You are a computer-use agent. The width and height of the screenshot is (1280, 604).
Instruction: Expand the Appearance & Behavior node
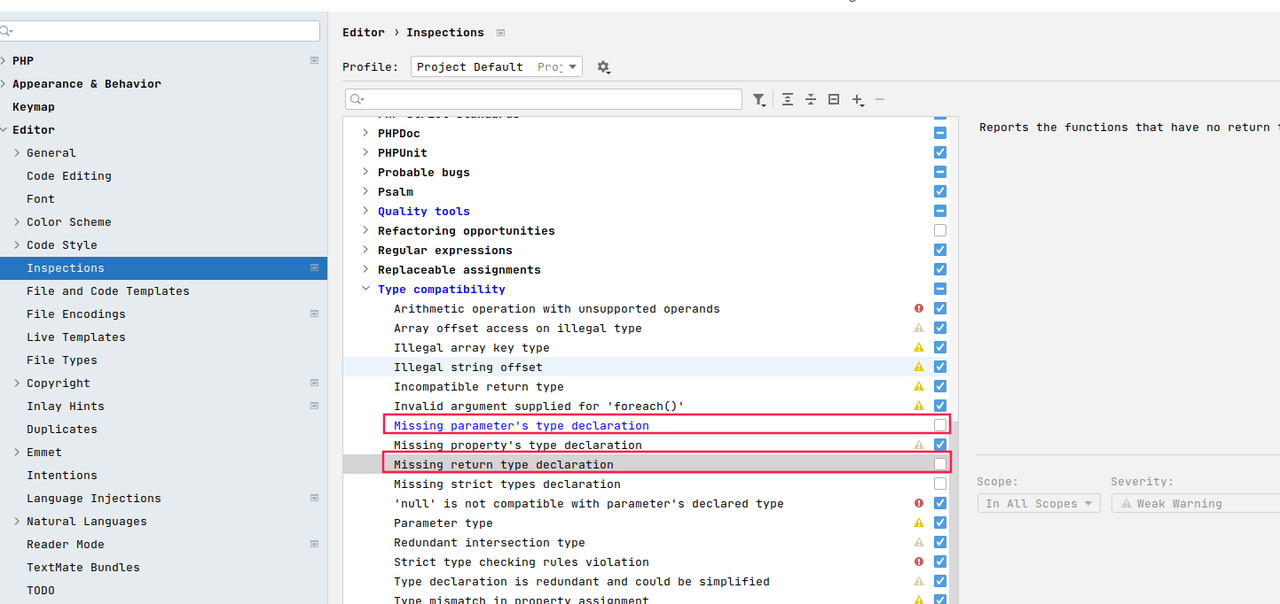tap(4, 84)
